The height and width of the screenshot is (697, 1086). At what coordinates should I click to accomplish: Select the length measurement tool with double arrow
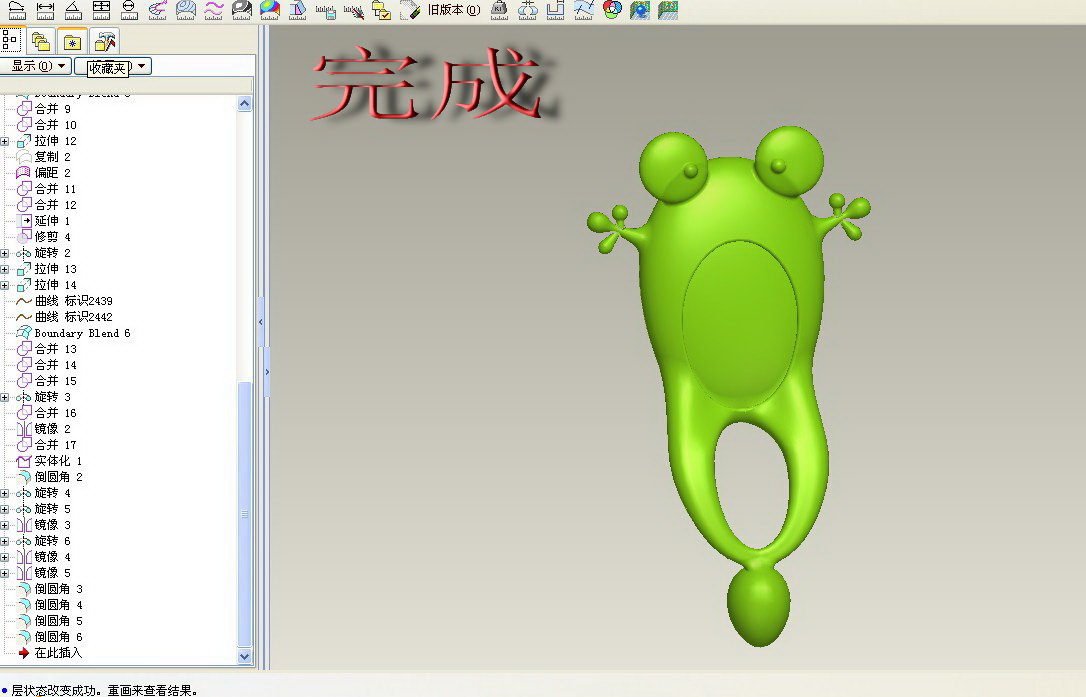45,10
